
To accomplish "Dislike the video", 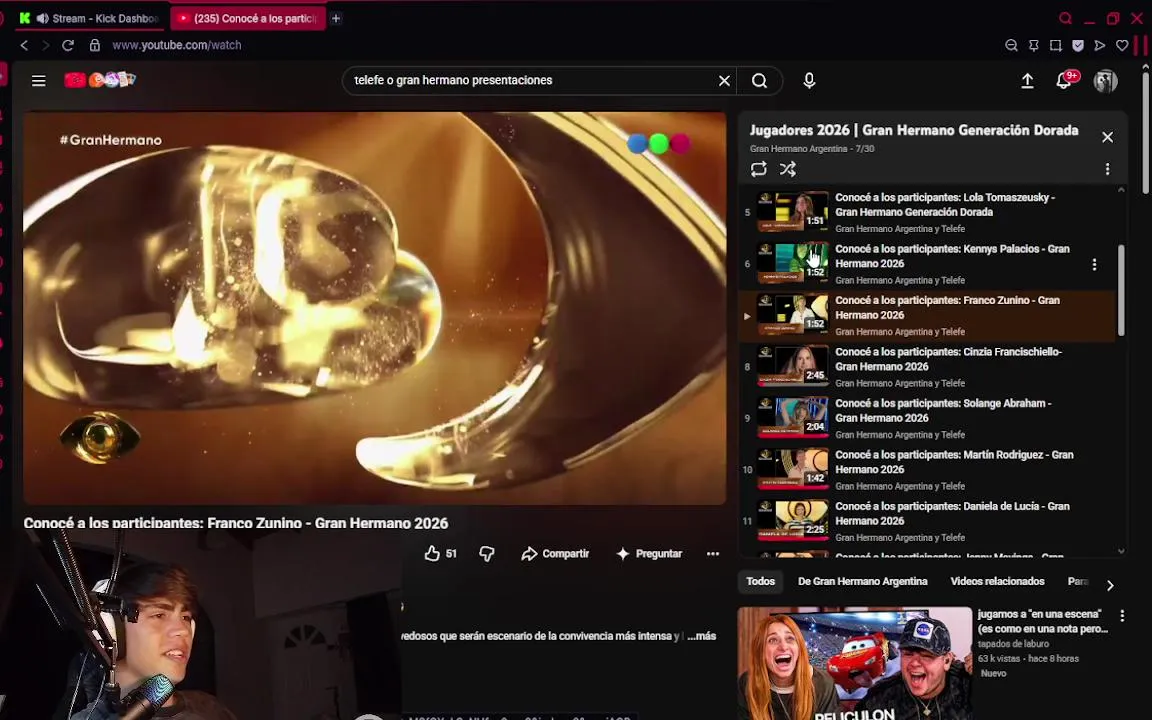I will coord(486,554).
